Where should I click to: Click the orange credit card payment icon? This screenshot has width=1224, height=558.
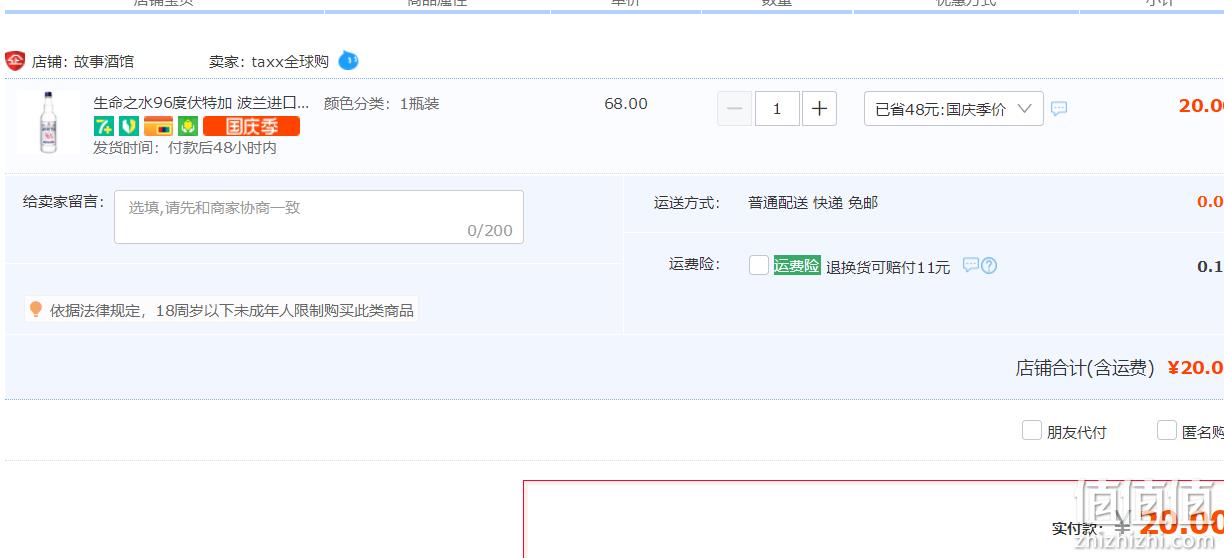158,126
